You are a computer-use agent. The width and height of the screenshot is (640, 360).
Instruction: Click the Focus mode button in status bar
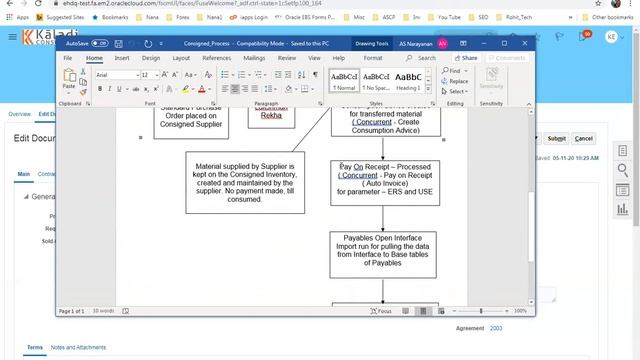pyautogui.click(x=381, y=311)
